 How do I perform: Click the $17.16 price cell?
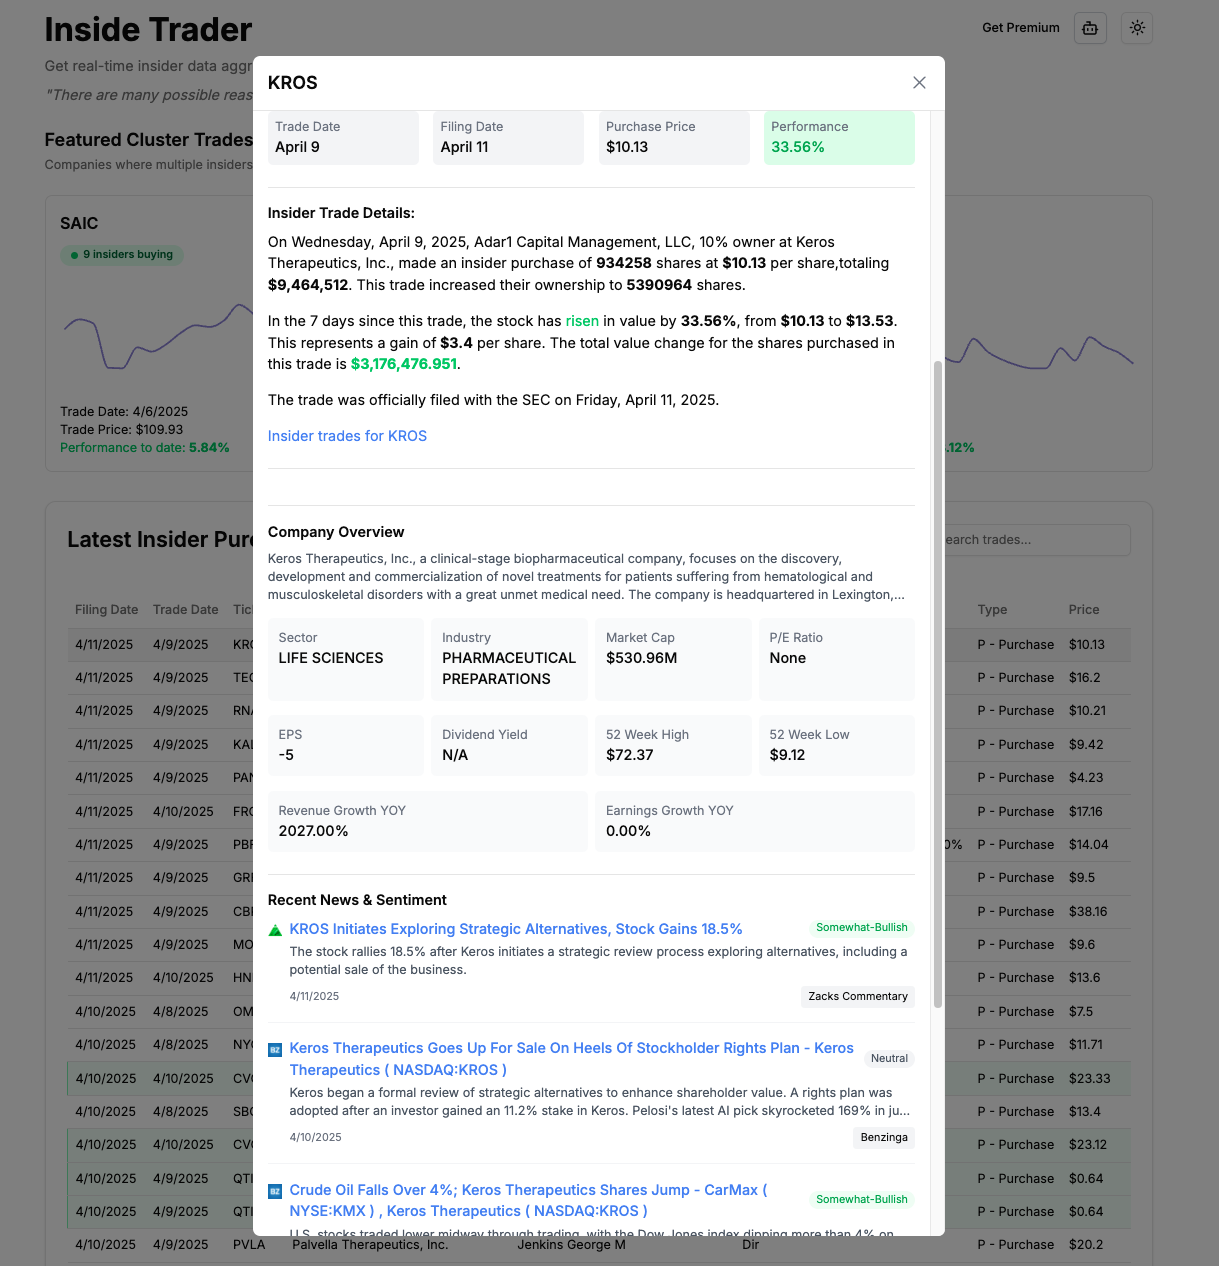coord(1085,812)
